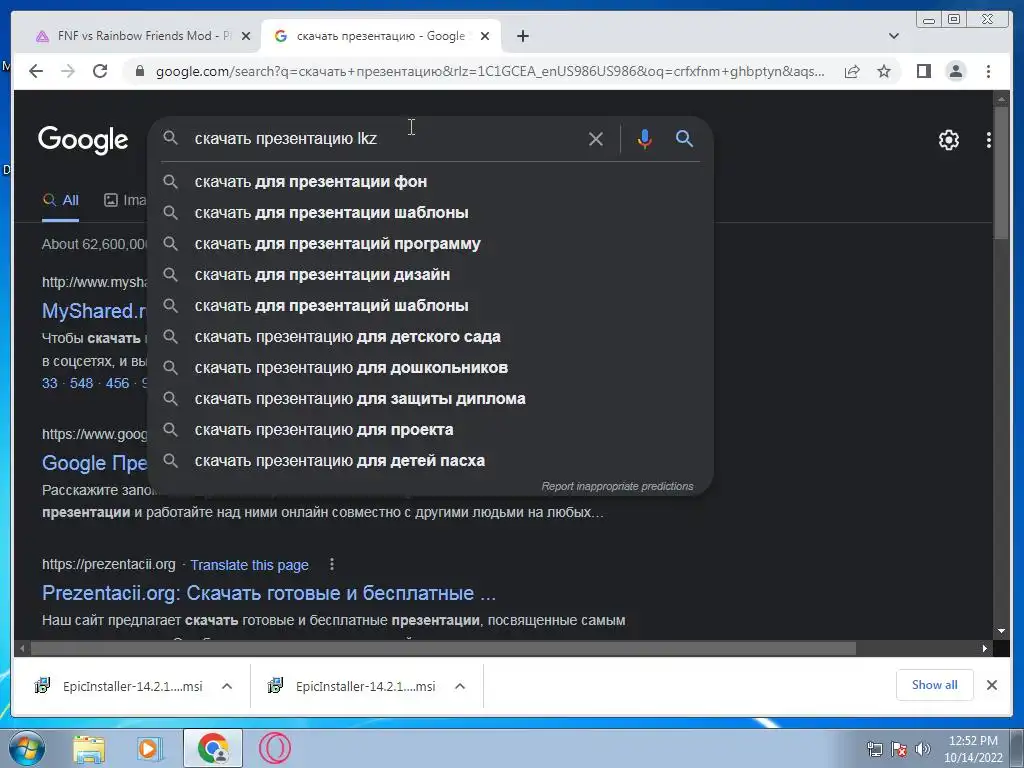Switch to FNF vs Rainbow Friends Mod tab
The image size is (1024, 768).
tap(134, 36)
